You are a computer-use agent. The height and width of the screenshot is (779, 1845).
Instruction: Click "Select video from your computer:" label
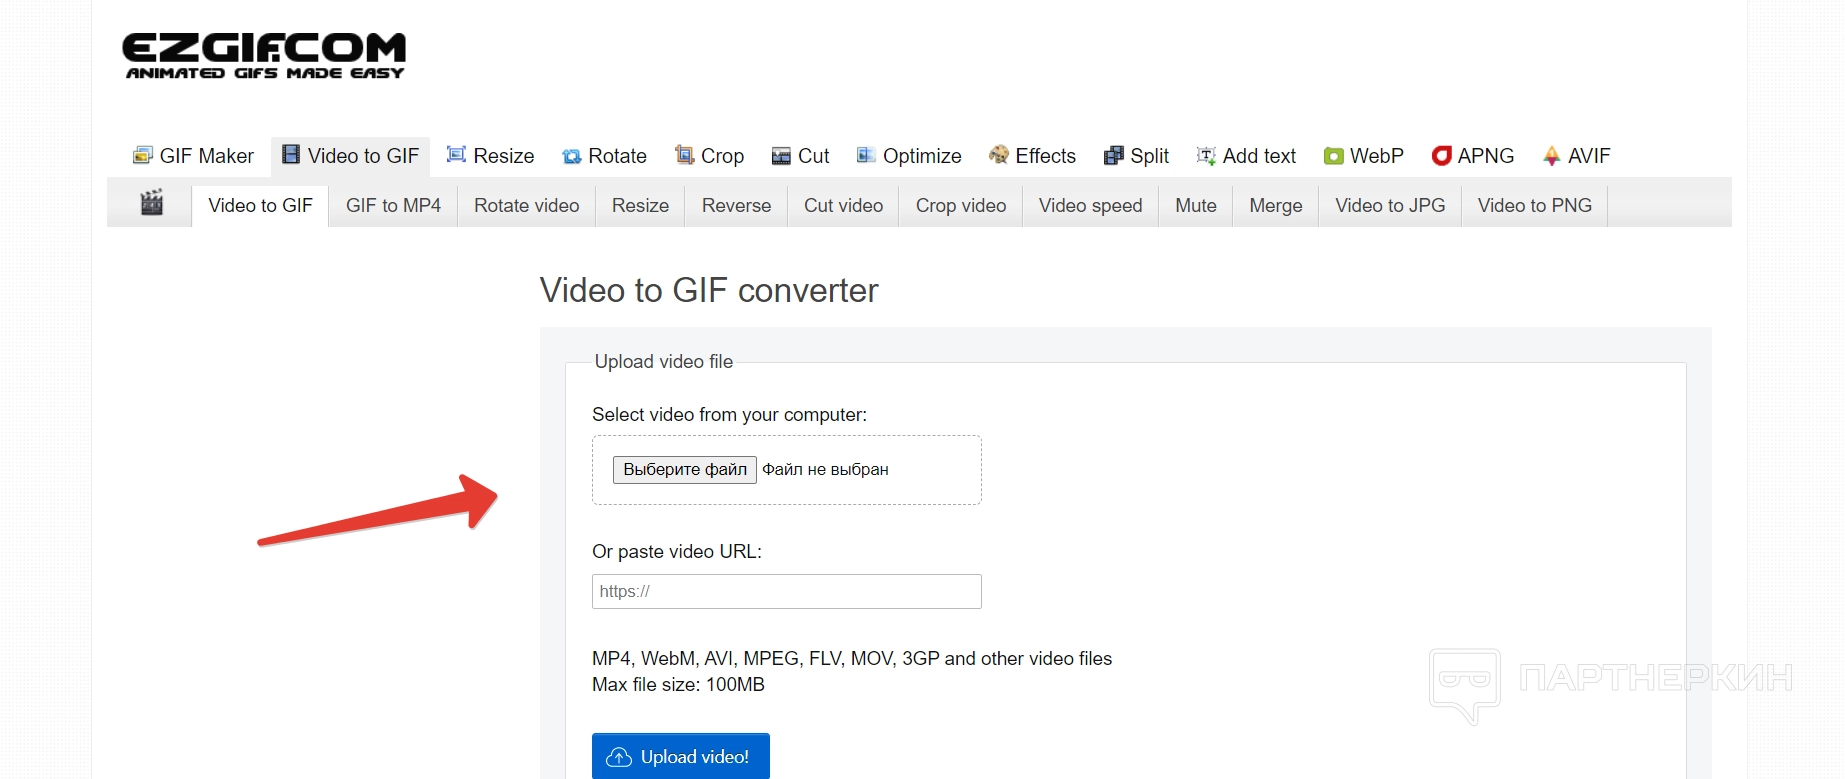(x=730, y=414)
